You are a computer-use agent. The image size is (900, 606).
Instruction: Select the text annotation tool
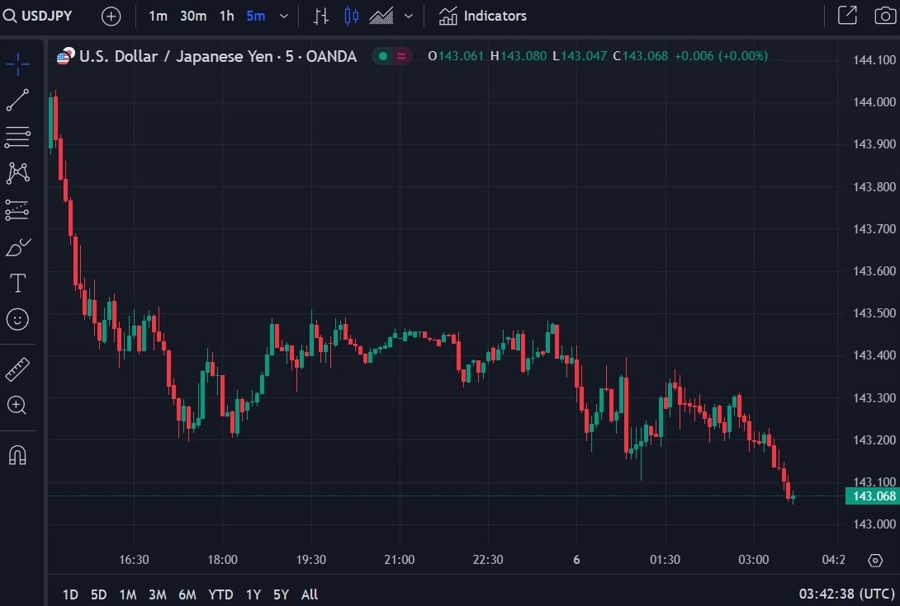[18, 283]
